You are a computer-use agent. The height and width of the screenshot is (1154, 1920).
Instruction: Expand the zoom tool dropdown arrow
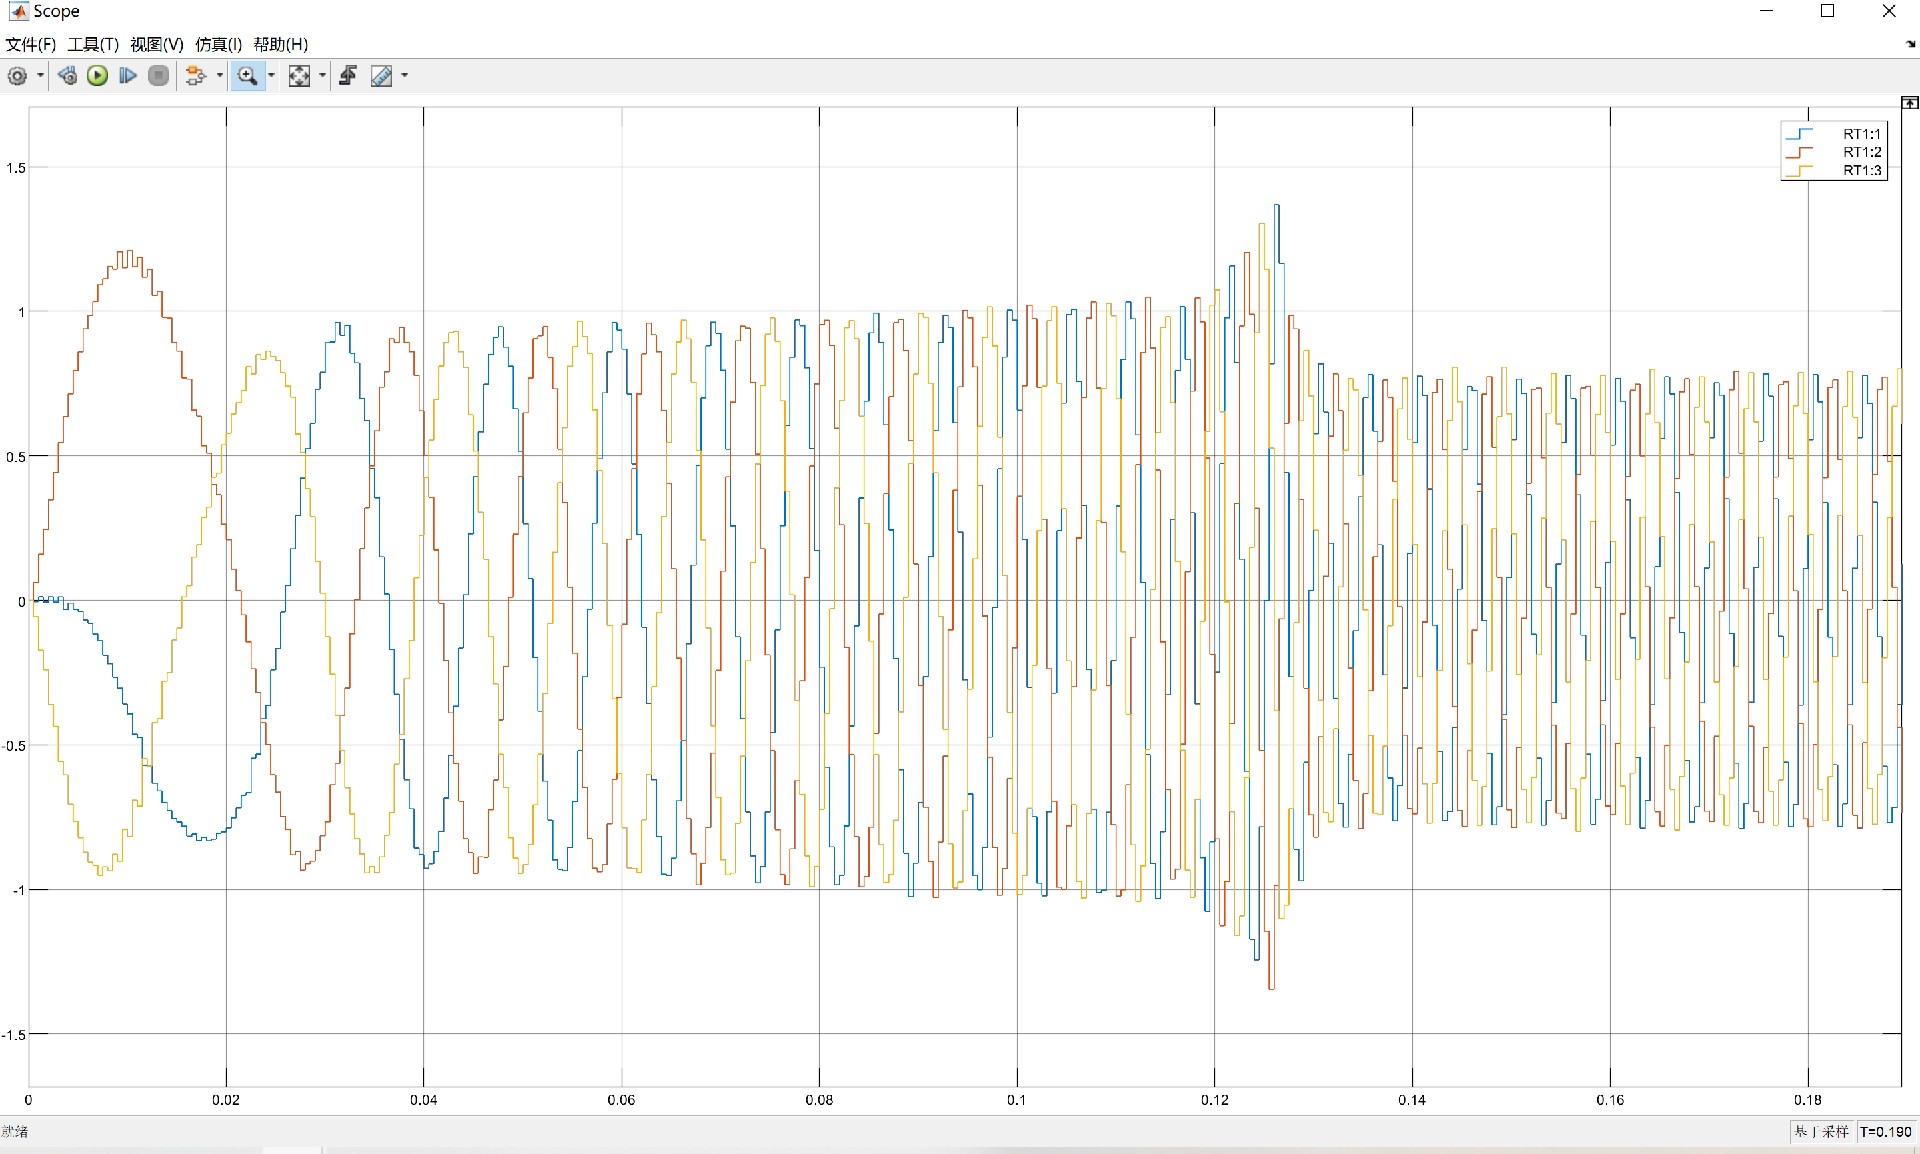(271, 76)
